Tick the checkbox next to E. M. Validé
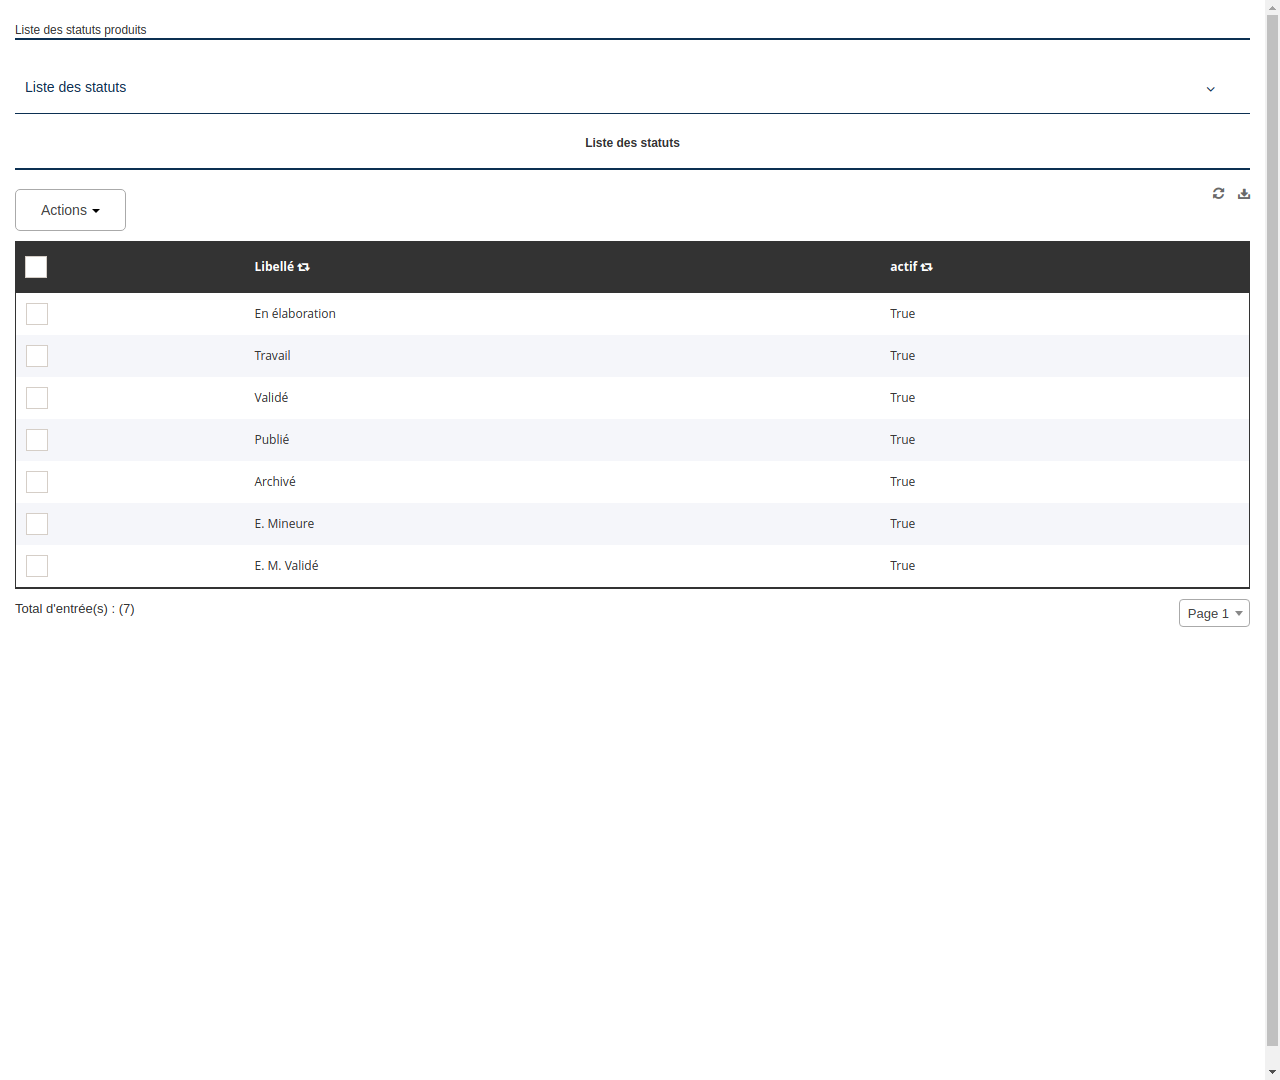The width and height of the screenshot is (1280, 1080). [x=37, y=566]
